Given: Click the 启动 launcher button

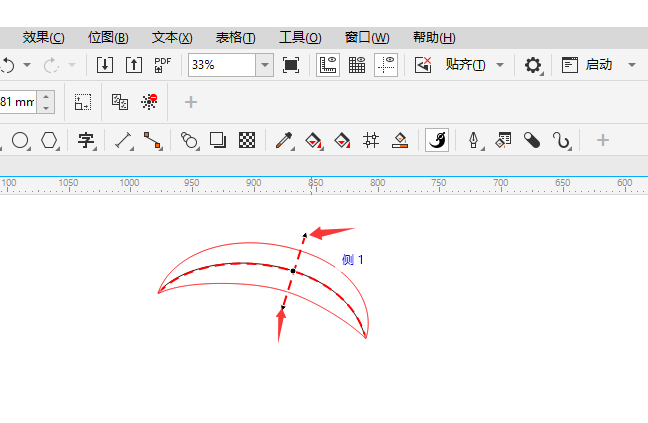Looking at the screenshot, I should pyautogui.click(x=587, y=65).
